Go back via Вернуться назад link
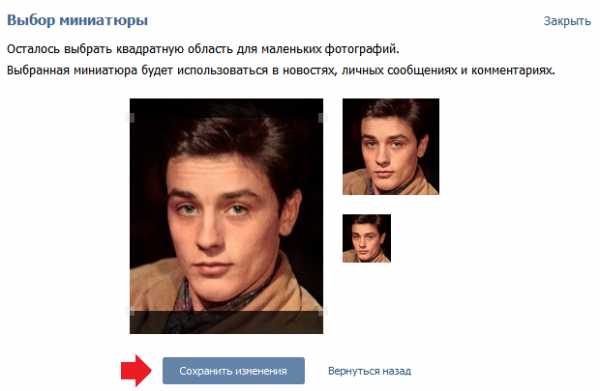 [369, 371]
